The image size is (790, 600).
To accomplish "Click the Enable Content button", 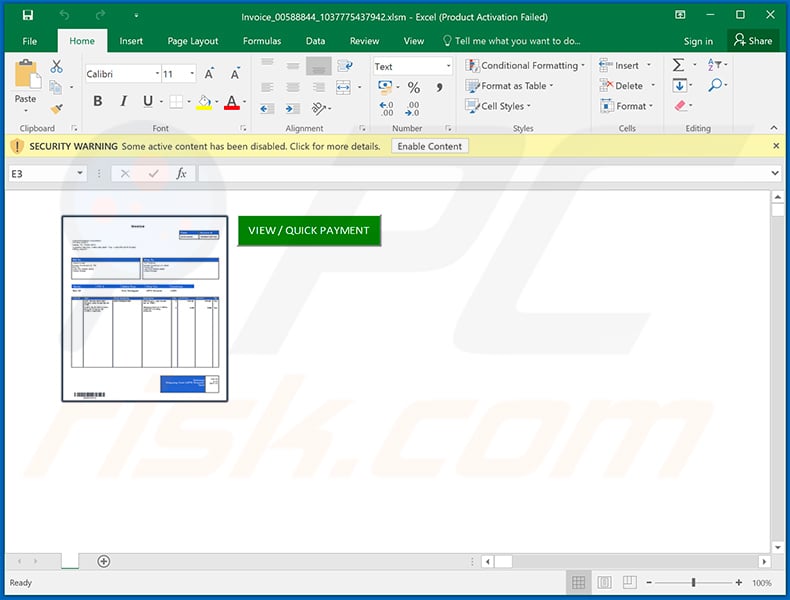I will pos(430,146).
